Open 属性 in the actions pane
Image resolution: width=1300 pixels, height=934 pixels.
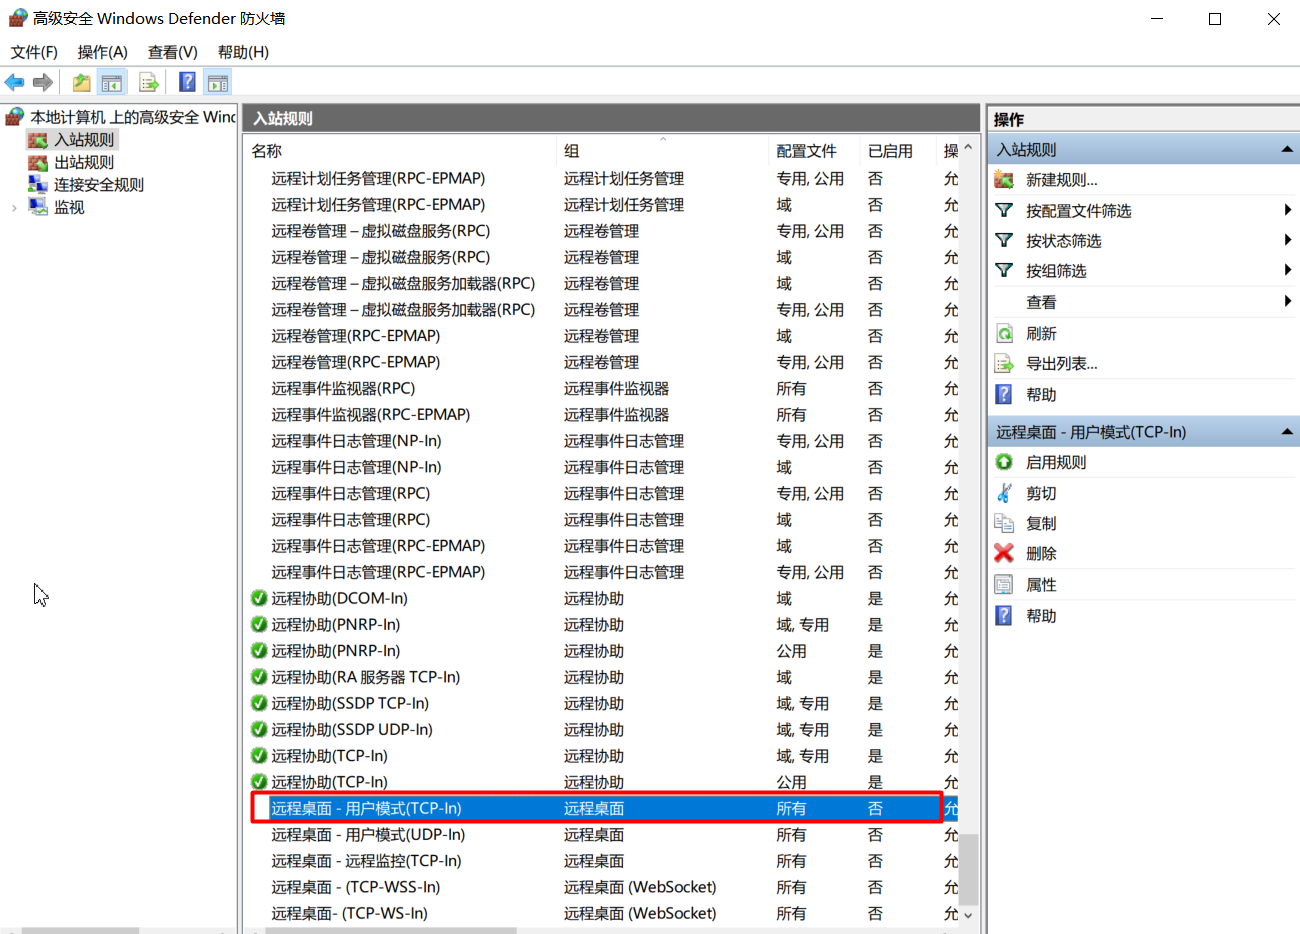pyautogui.click(x=1041, y=585)
